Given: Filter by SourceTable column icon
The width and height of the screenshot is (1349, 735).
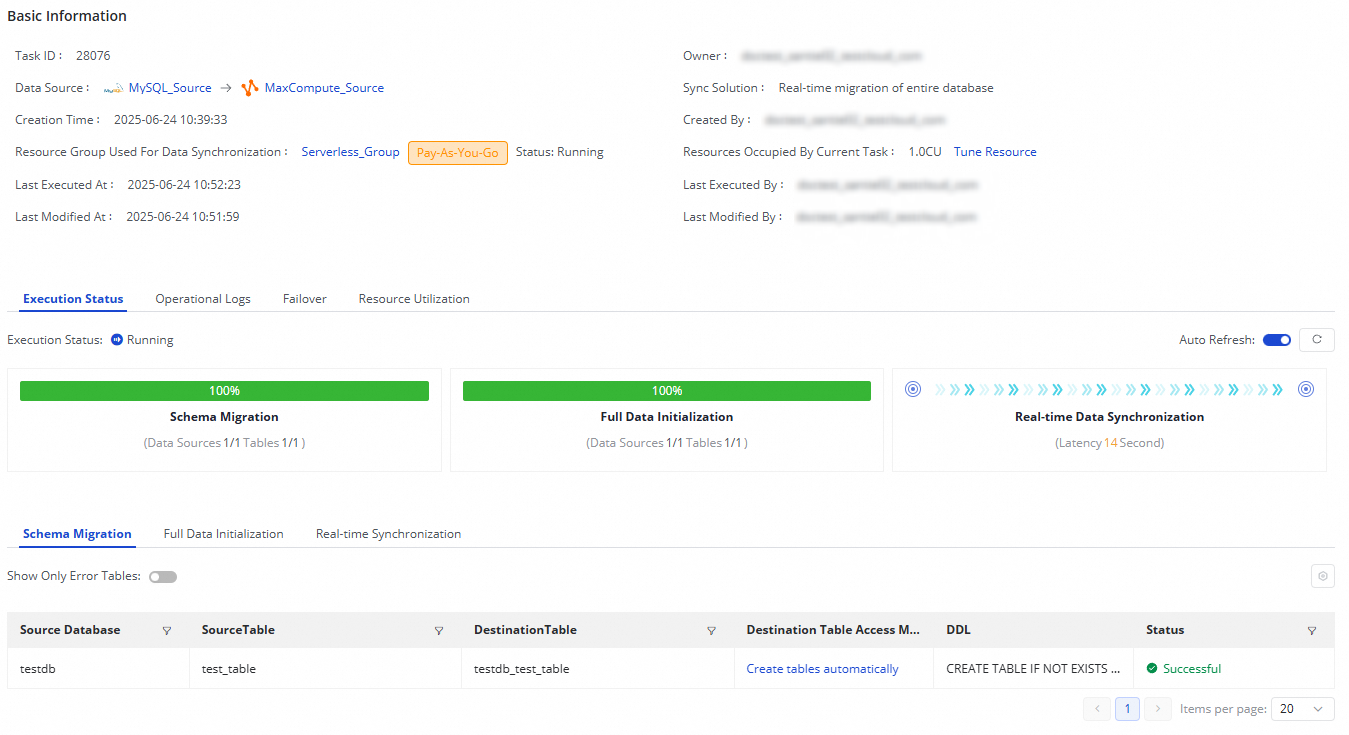Looking at the screenshot, I should [439, 631].
